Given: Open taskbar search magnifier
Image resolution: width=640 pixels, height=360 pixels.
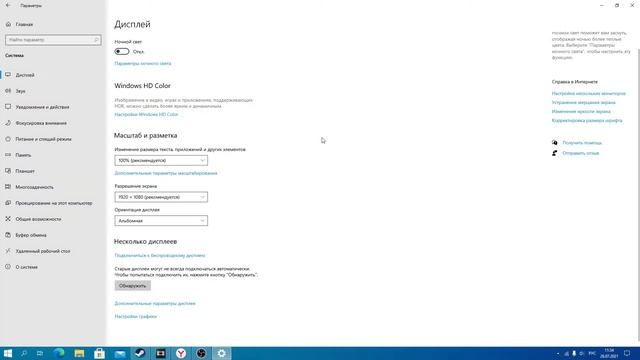Looking at the screenshot, I should [24, 353].
